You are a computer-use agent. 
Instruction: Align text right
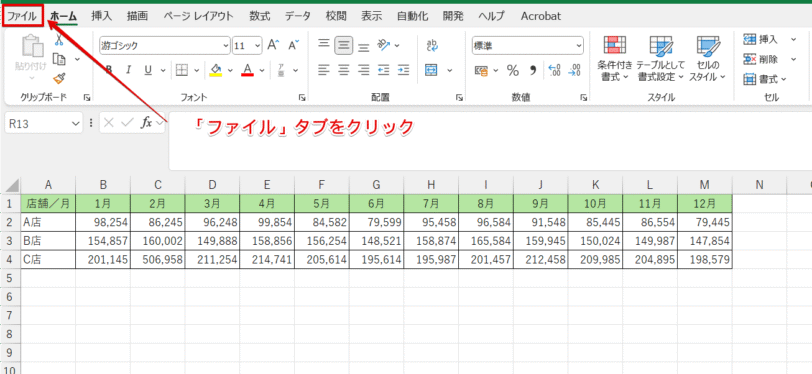point(364,69)
